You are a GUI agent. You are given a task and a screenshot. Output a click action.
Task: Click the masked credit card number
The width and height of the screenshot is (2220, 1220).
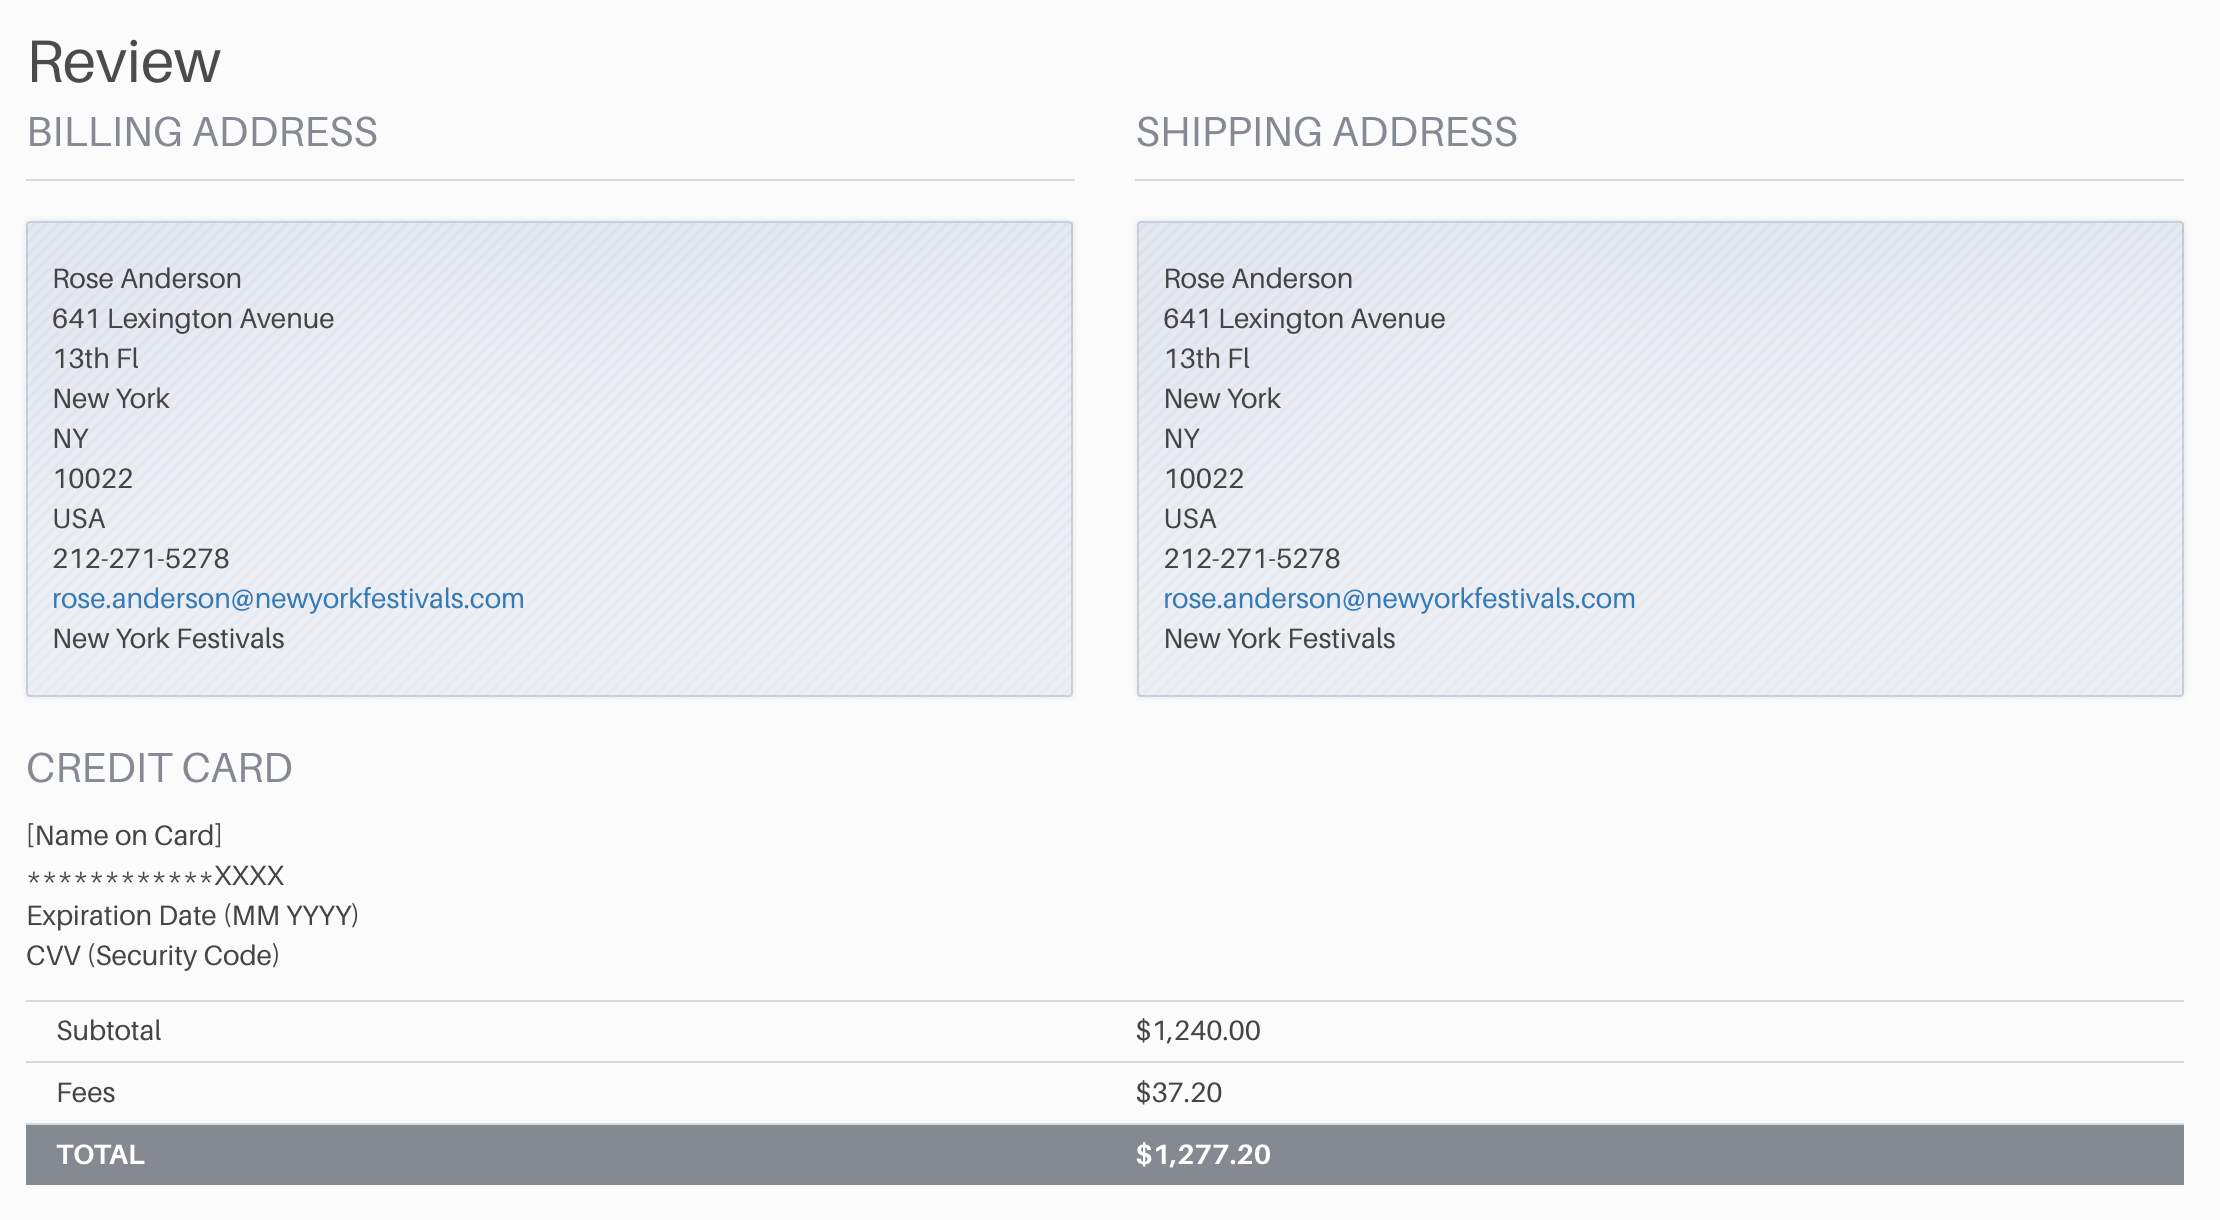(x=156, y=876)
